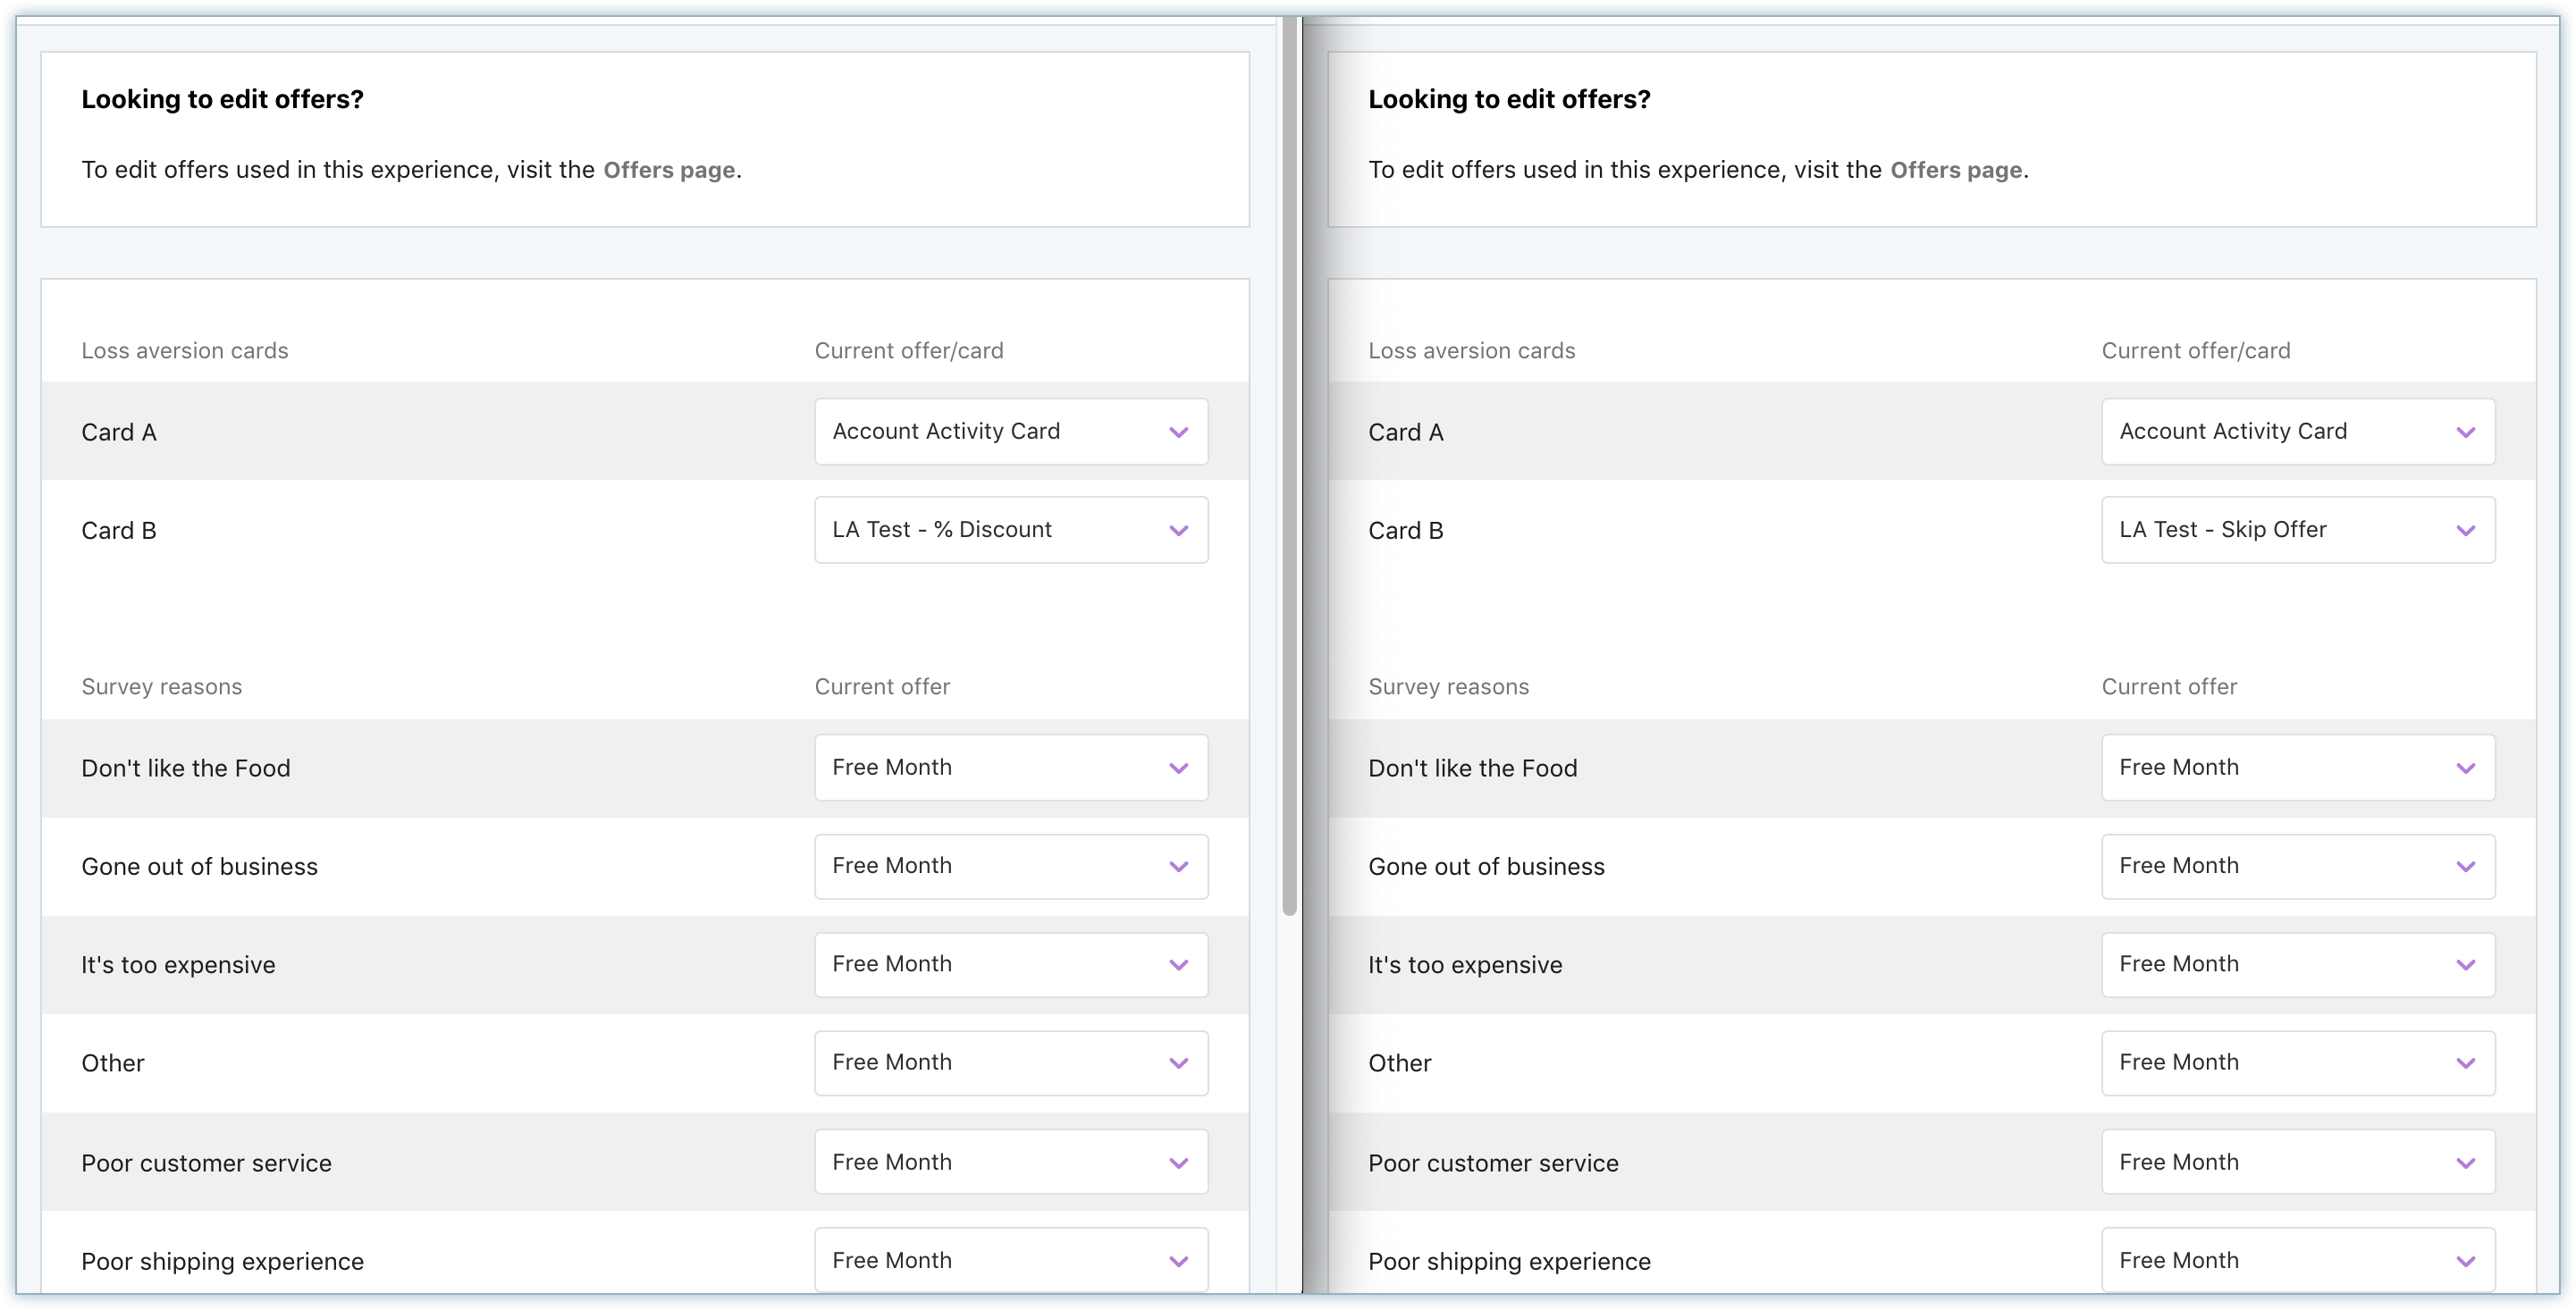Click chevron on left Don't like the Food row

point(1178,768)
